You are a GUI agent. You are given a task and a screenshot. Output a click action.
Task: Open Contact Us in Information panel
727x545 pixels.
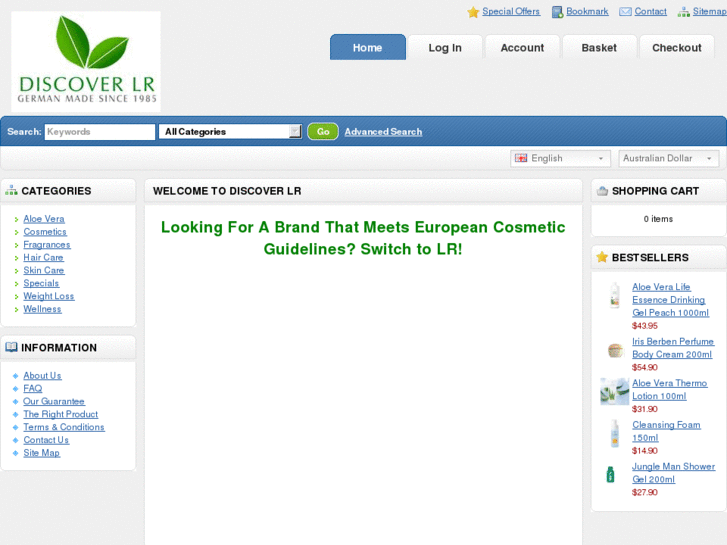coord(46,440)
